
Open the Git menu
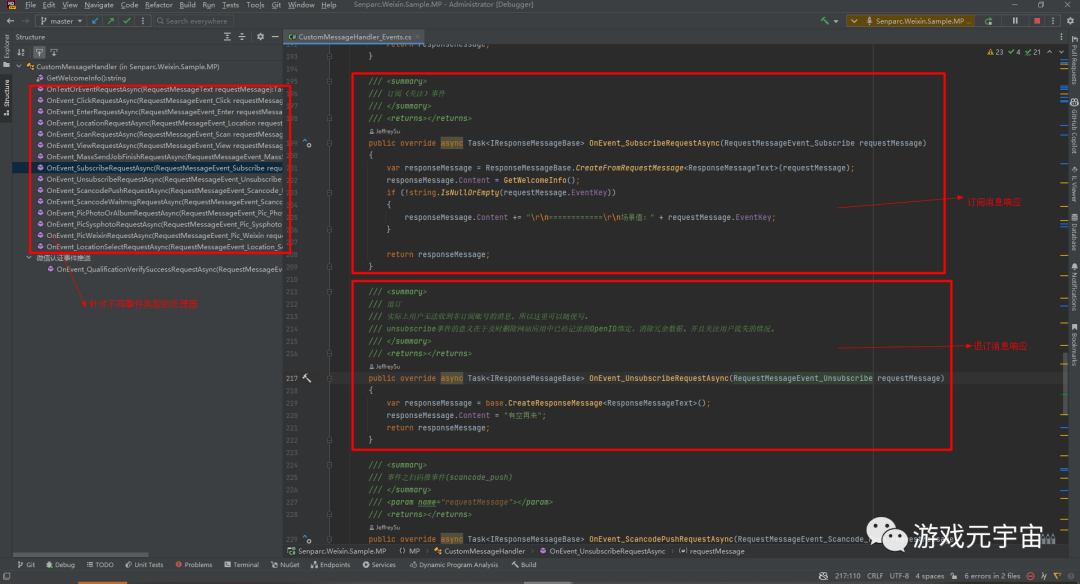click(276, 5)
